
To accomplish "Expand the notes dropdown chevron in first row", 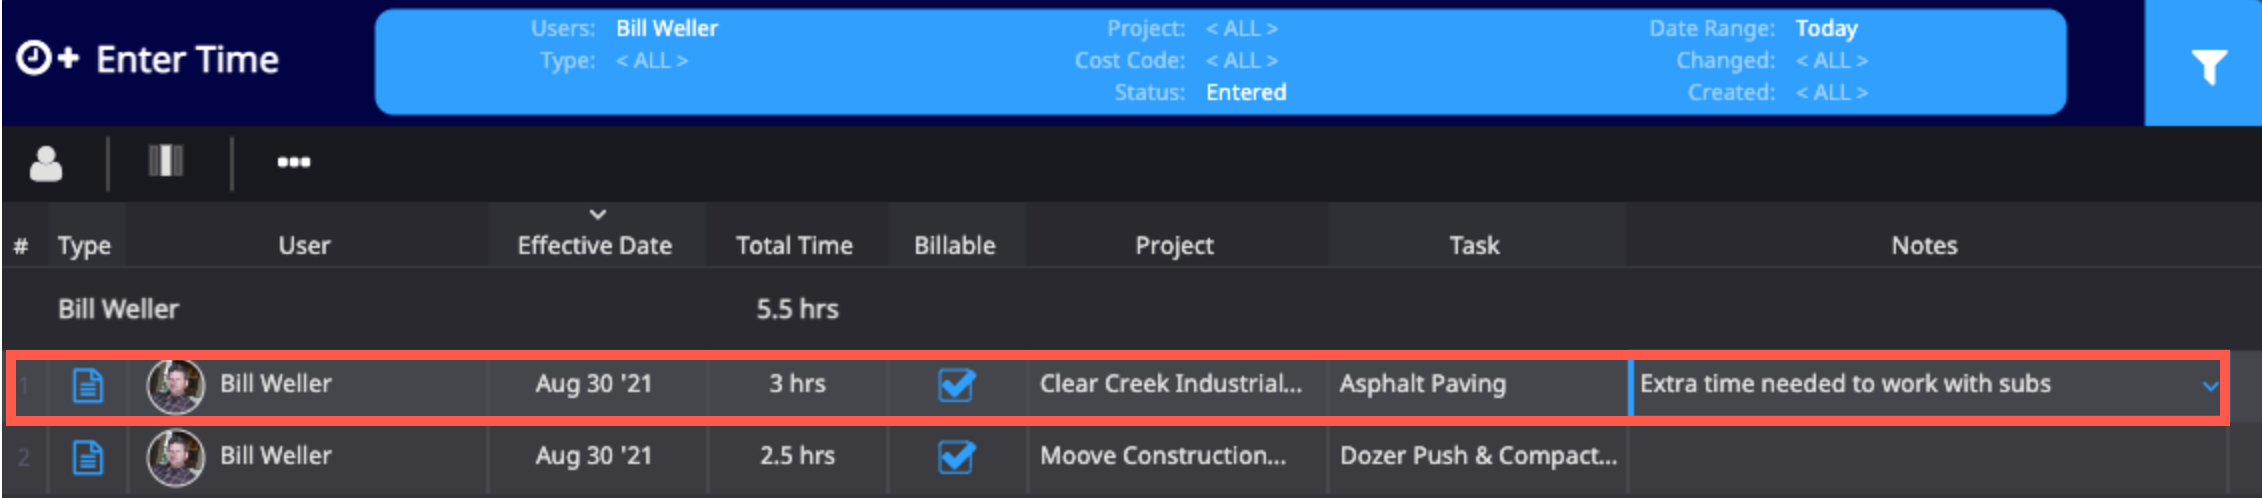I will pos(2210,385).
